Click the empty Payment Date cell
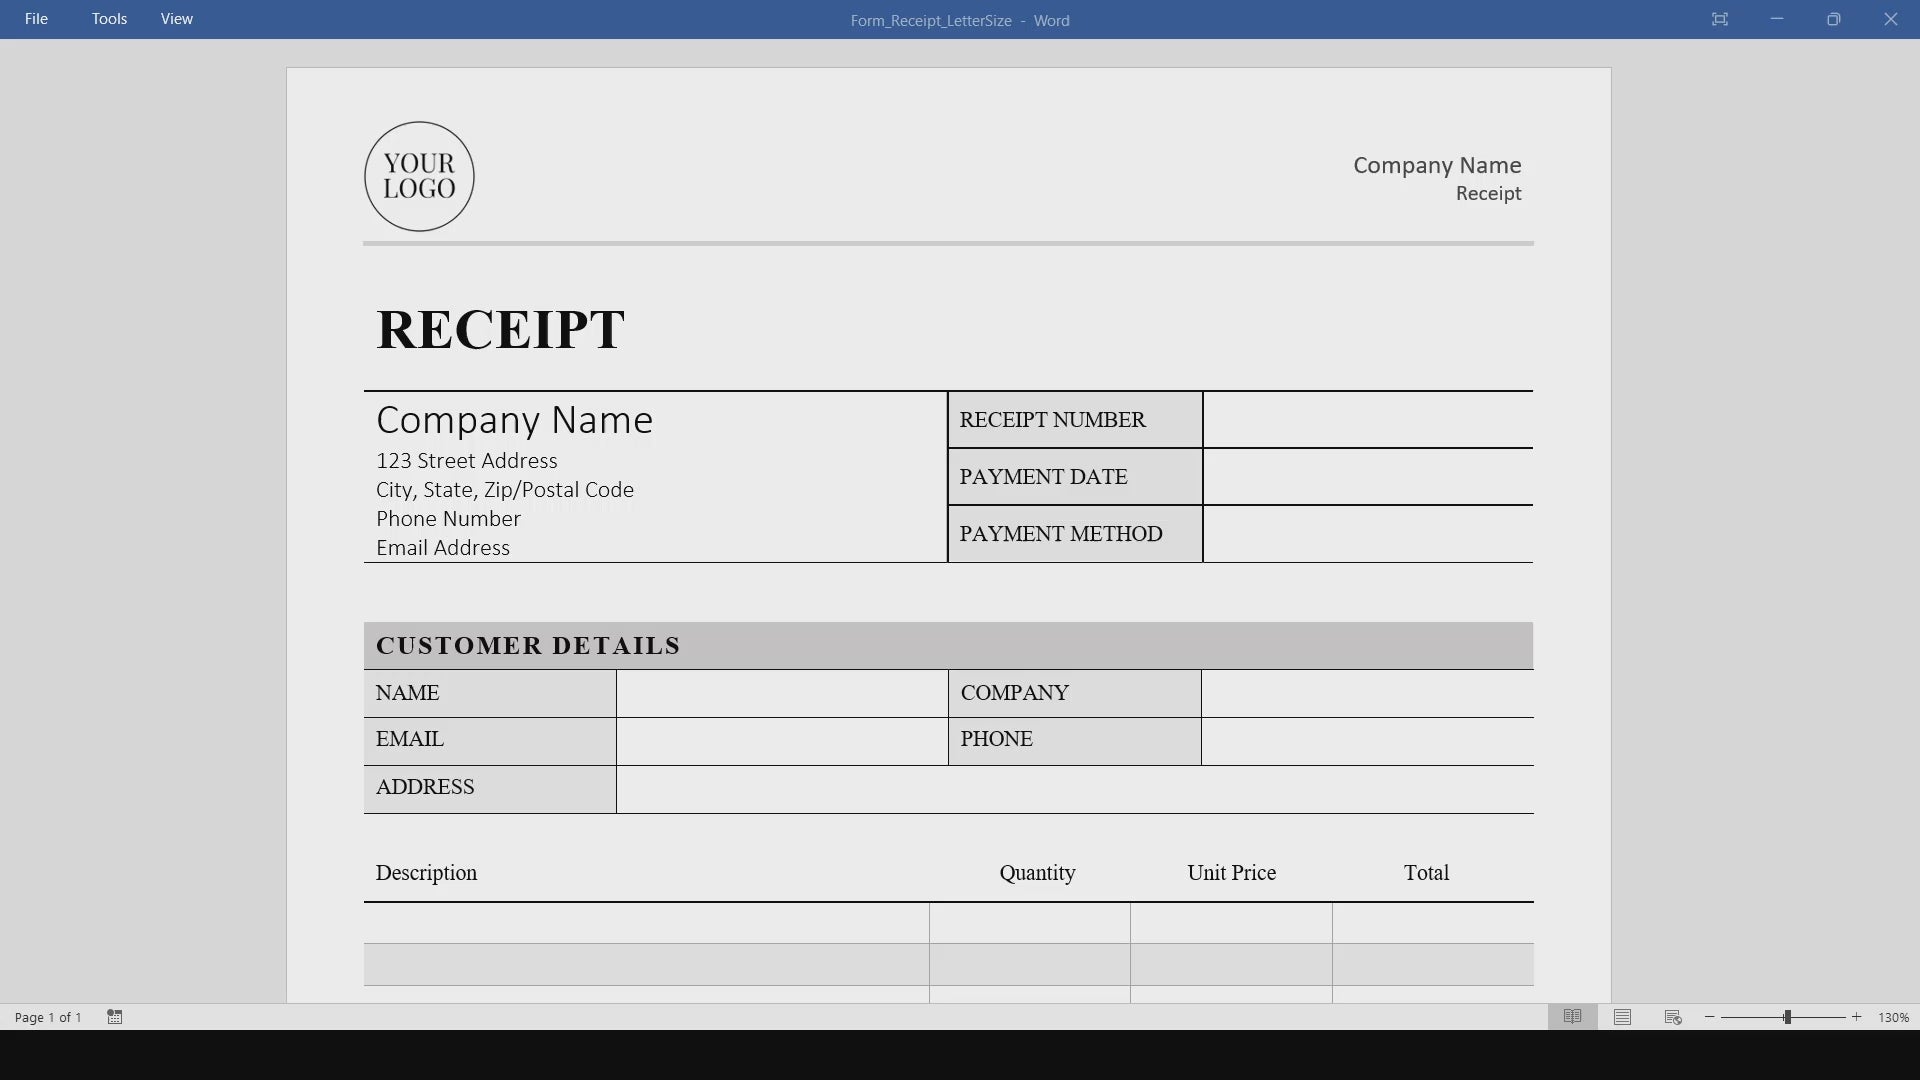The width and height of the screenshot is (1920, 1080). [1366, 477]
